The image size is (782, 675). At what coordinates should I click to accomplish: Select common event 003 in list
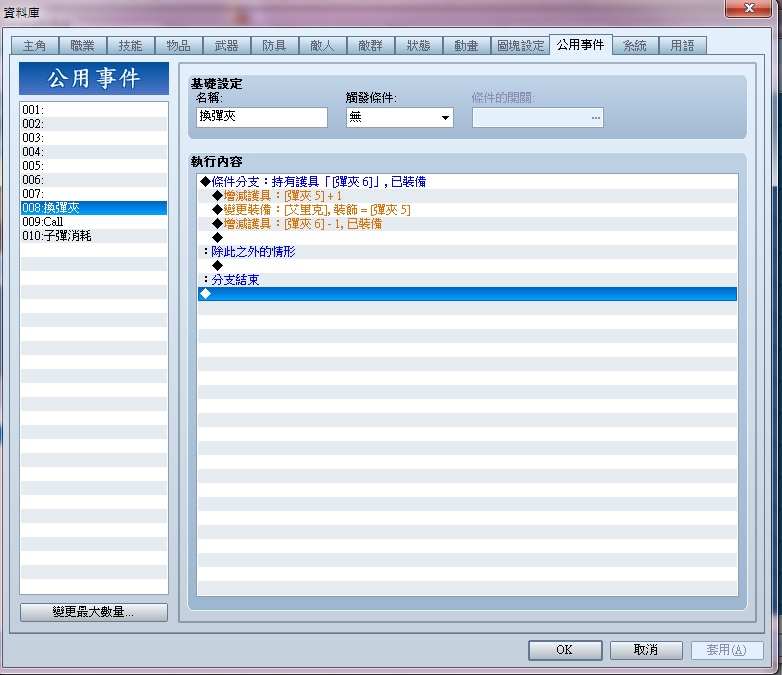point(94,138)
